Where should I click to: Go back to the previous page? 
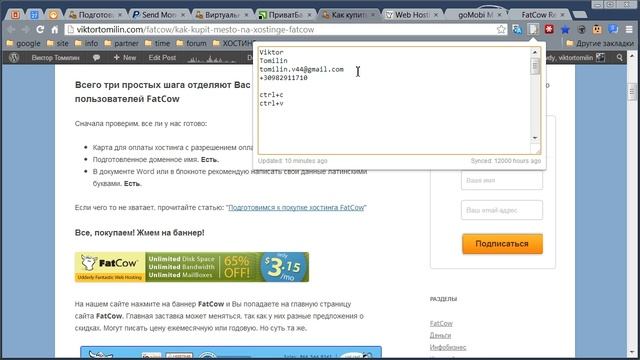(x=11, y=29)
